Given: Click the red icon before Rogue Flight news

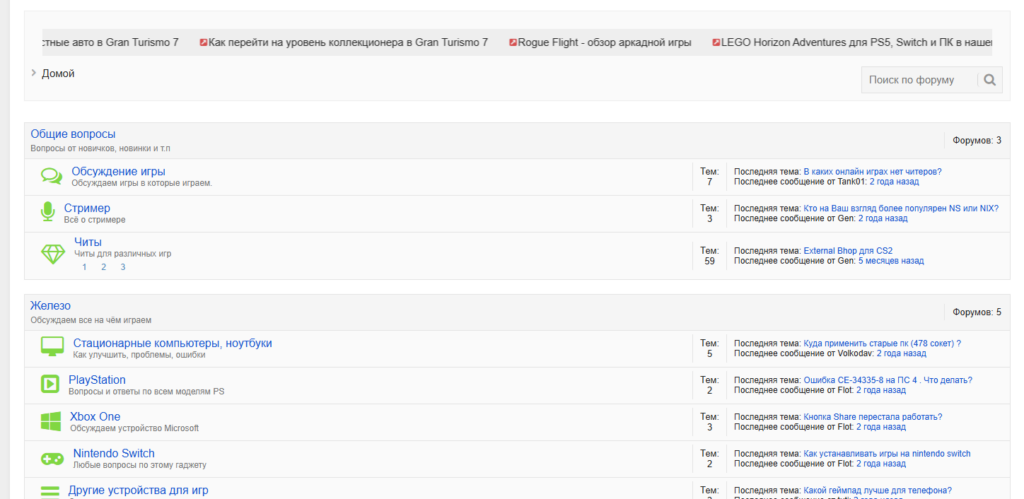Looking at the screenshot, I should click(x=513, y=42).
